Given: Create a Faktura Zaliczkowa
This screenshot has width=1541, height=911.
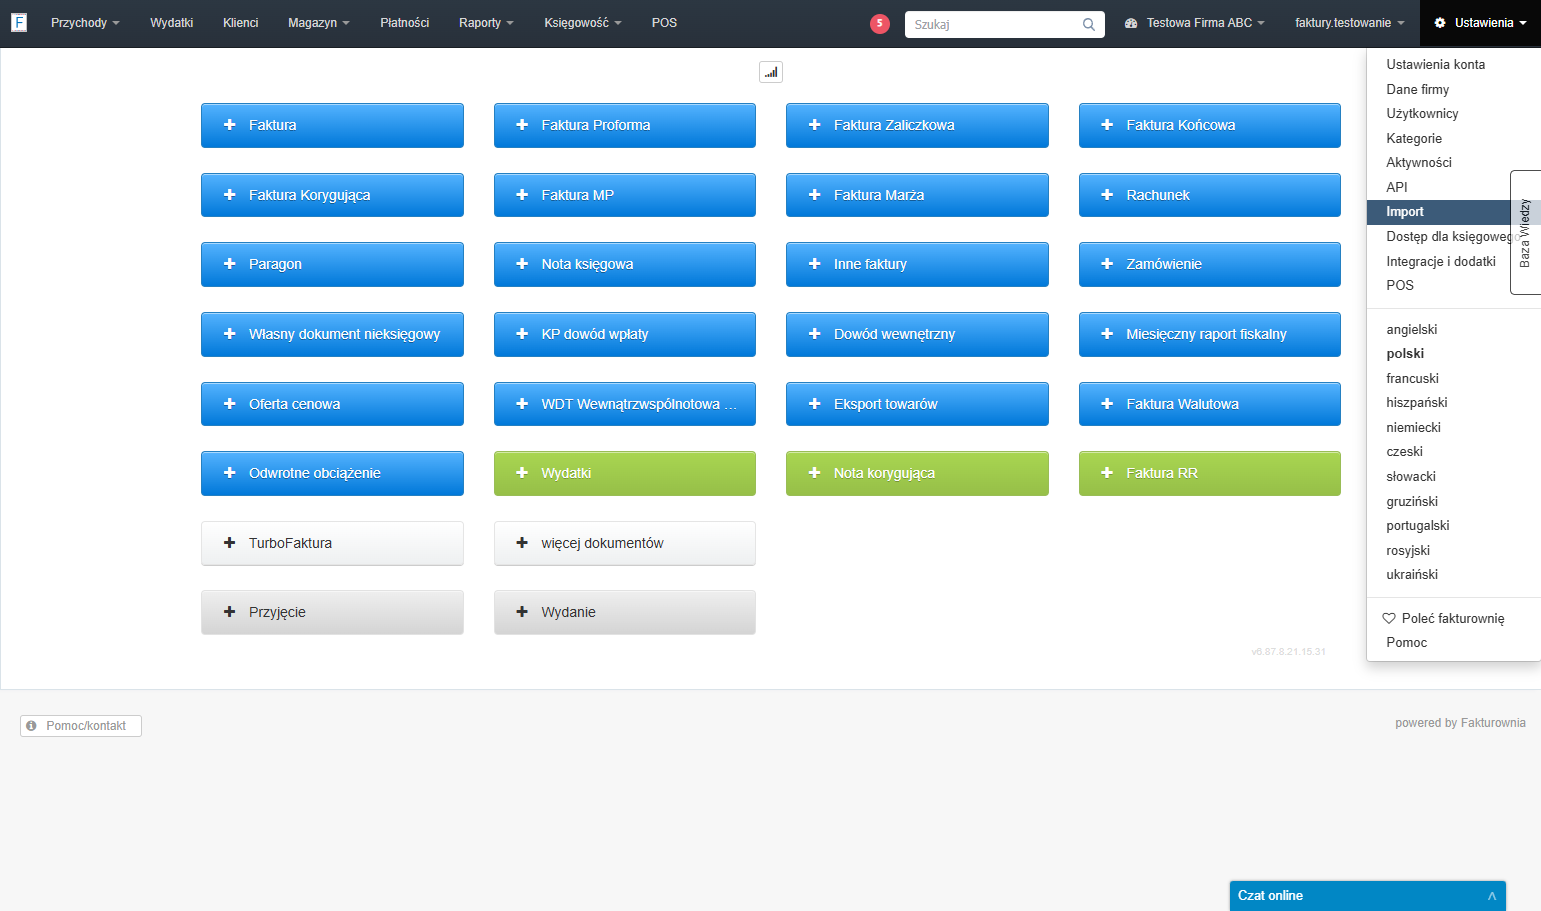Looking at the screenshot, I should pyautogui.click(x=917, y=125).
